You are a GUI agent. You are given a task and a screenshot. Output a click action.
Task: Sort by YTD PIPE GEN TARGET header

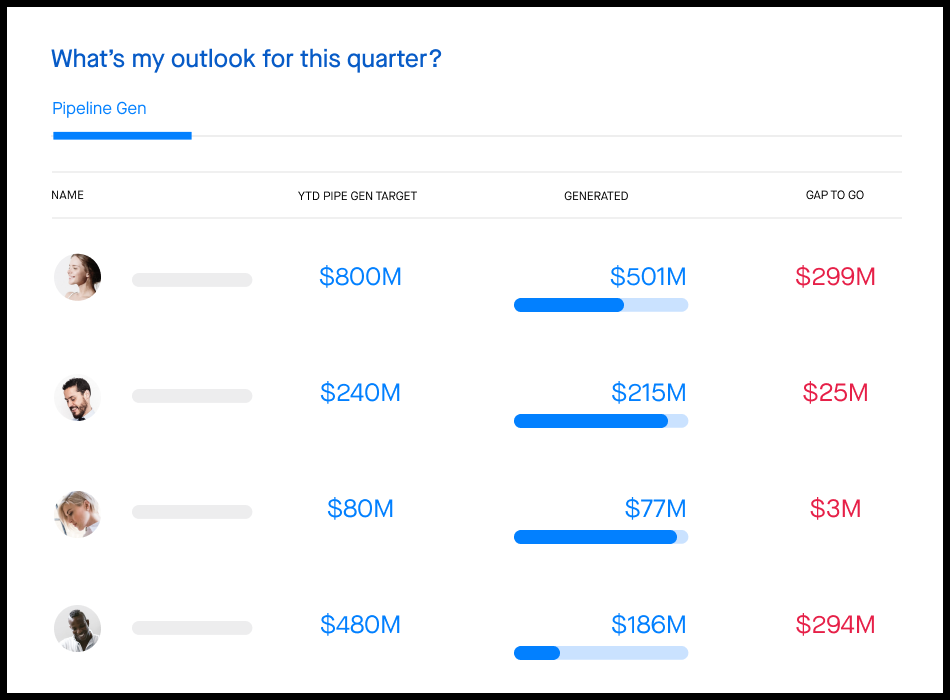[x=357, y=196]
